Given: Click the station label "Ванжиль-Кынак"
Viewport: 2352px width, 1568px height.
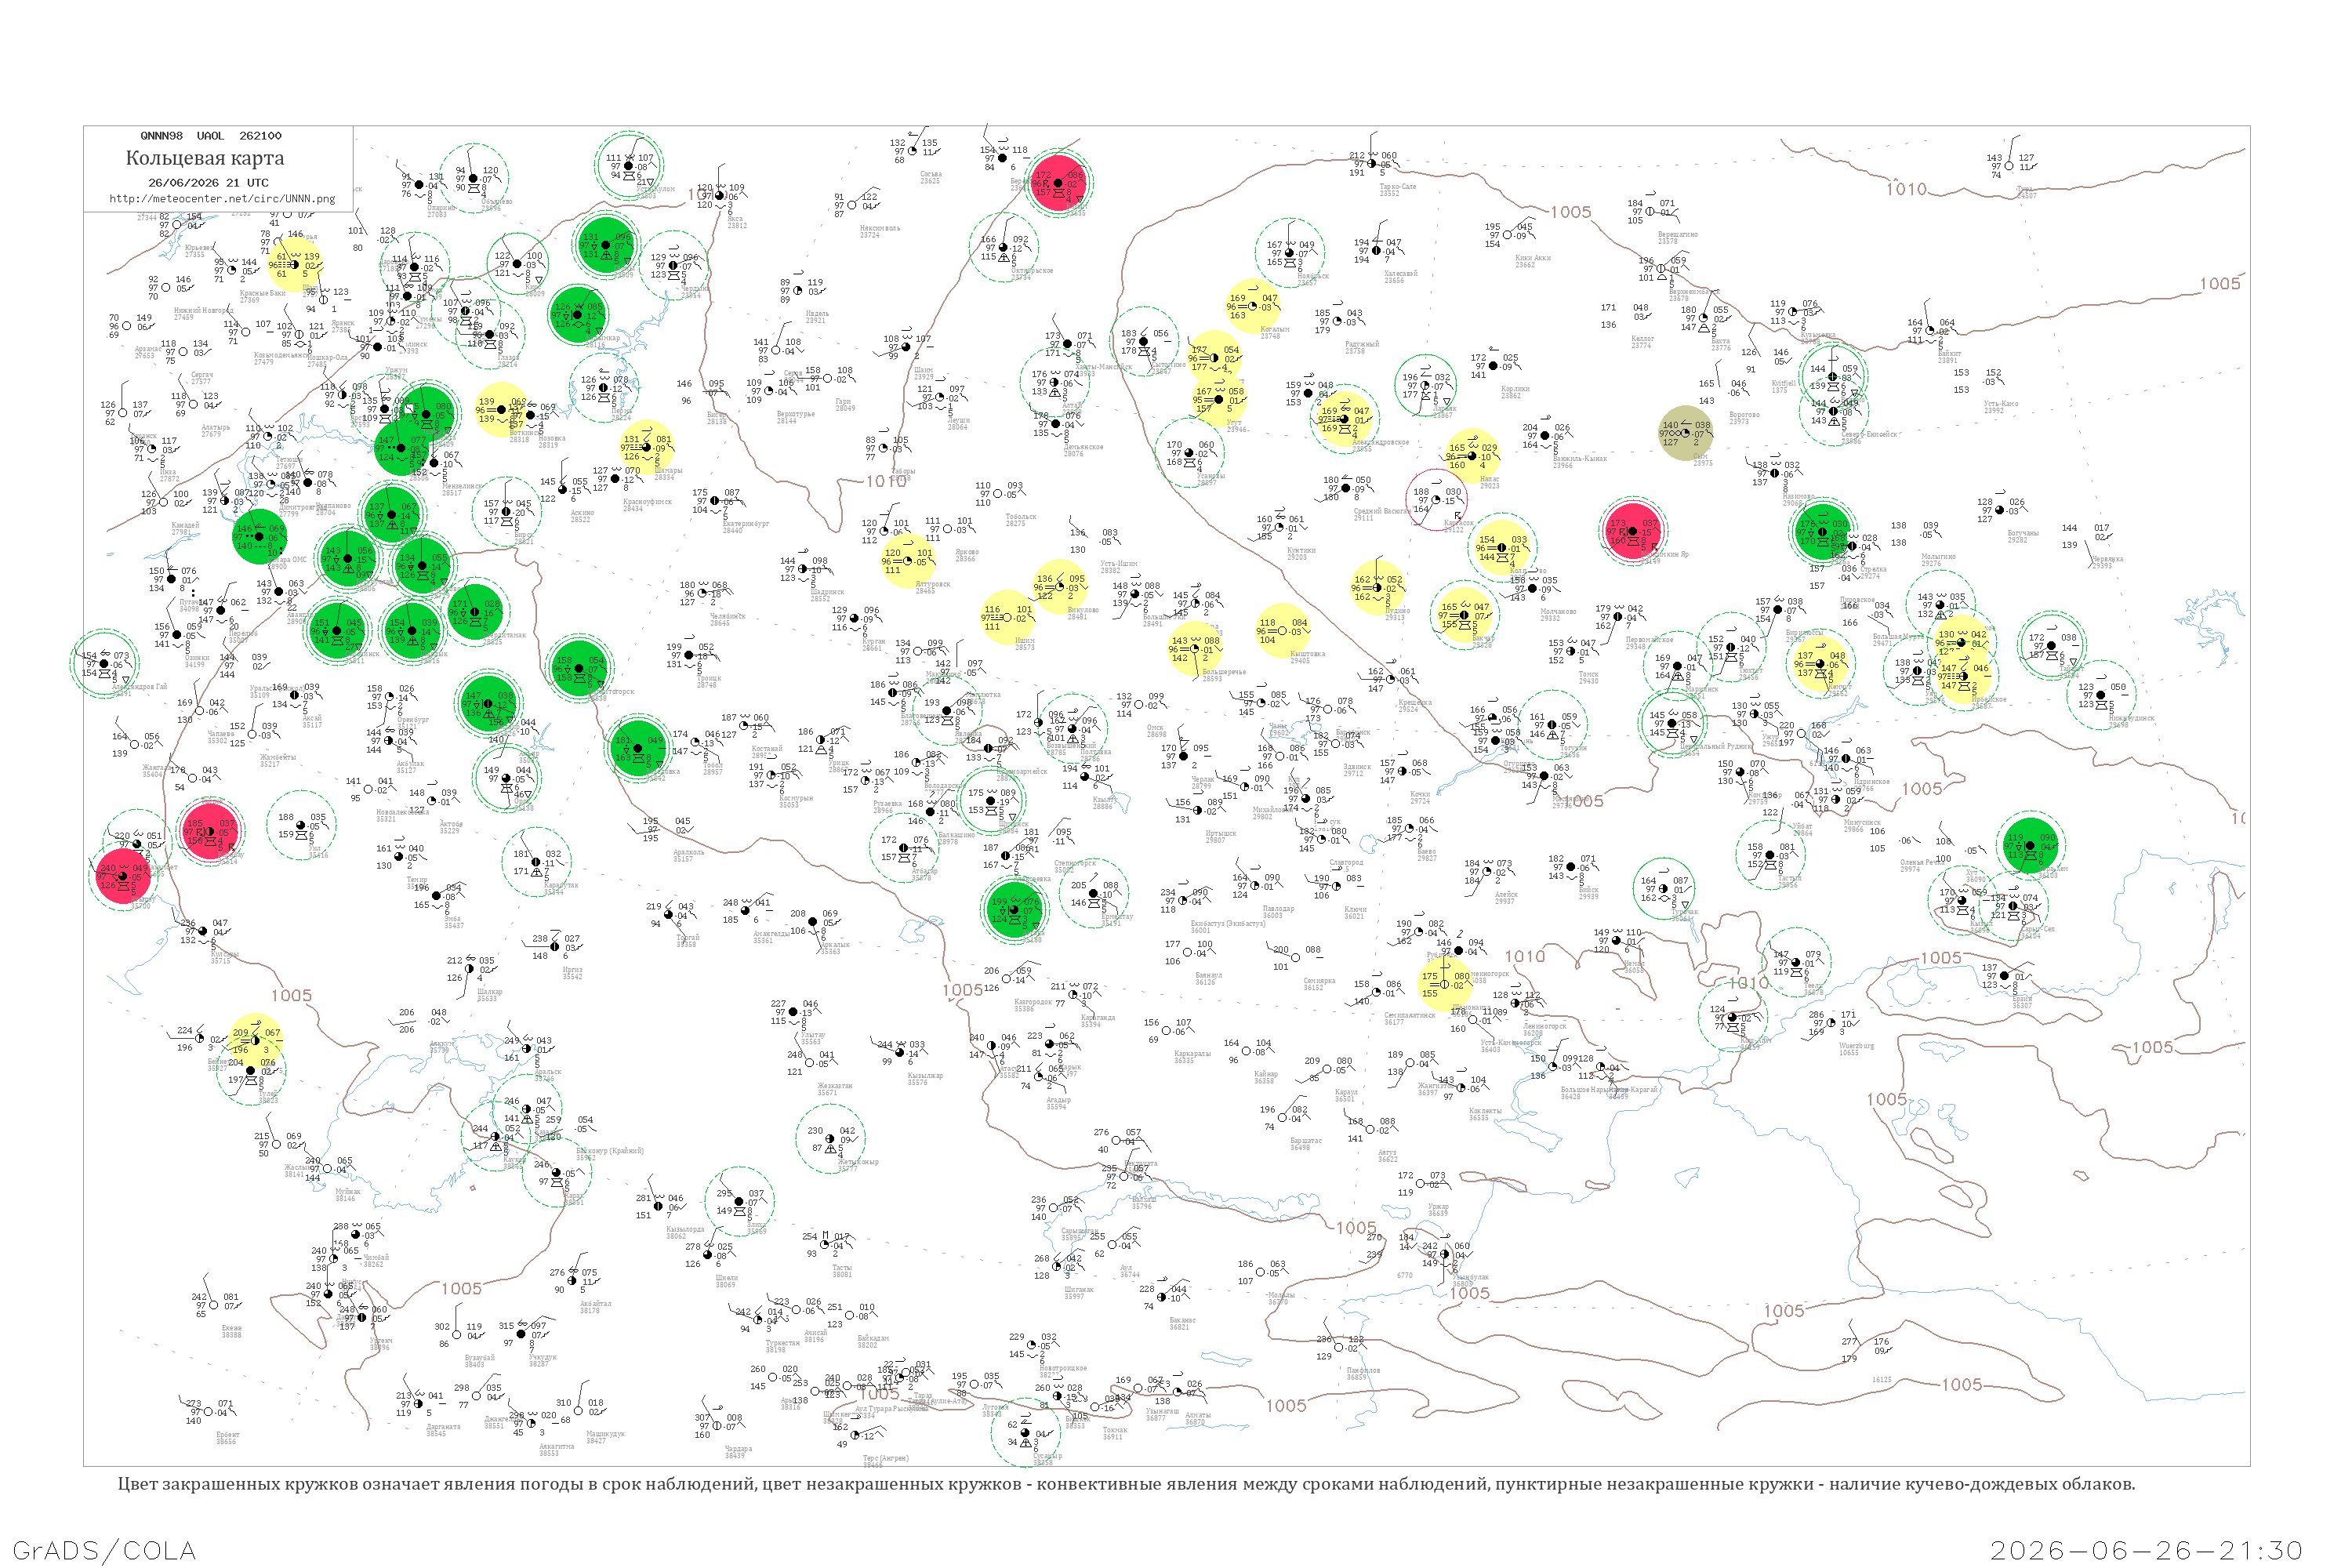Looking at the screenshot, I should (1580, 460).
